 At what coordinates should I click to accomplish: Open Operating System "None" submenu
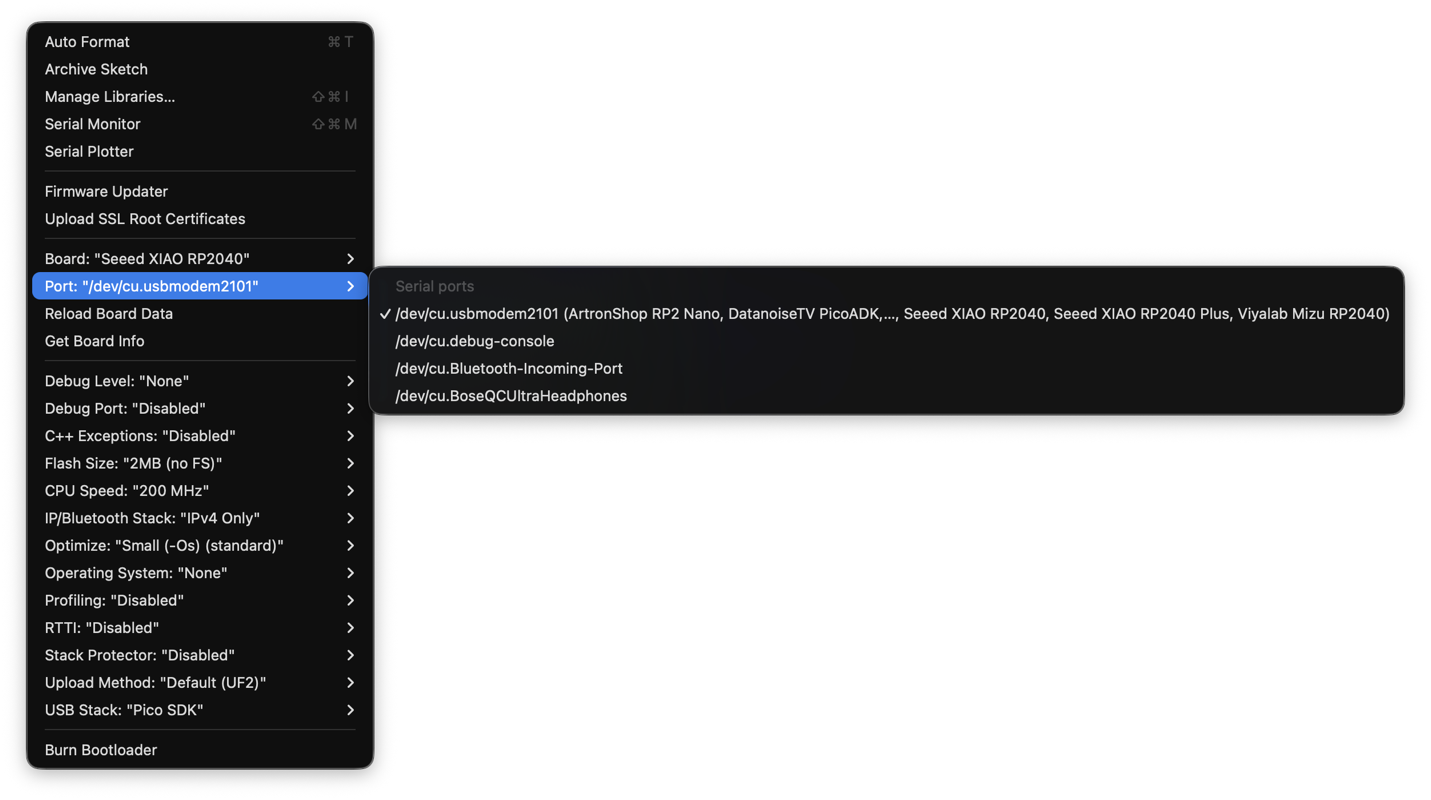pyautogui.click(x=200, y=573)
